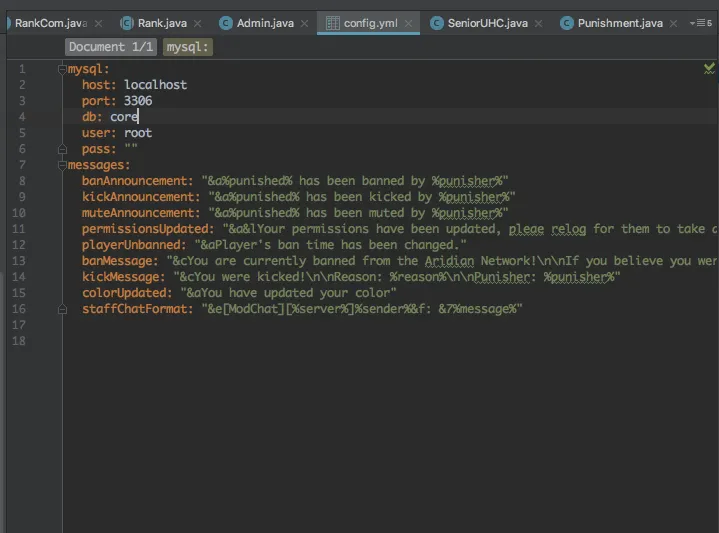
Task: Click the fold end marker beside pass line
Action: pyautogui.click(x=63, y=149)
